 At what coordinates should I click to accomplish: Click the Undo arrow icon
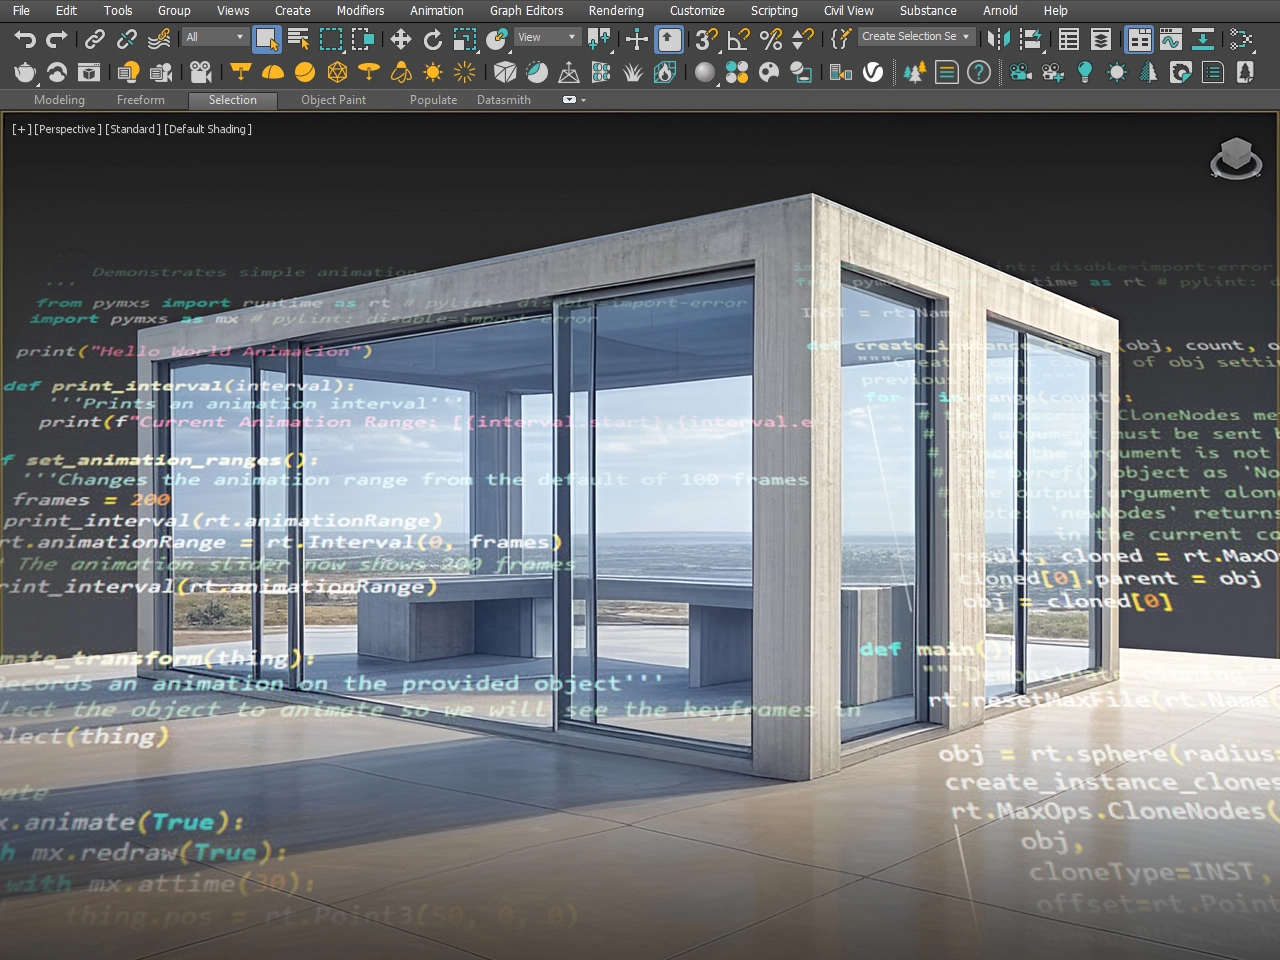point(25,39)
